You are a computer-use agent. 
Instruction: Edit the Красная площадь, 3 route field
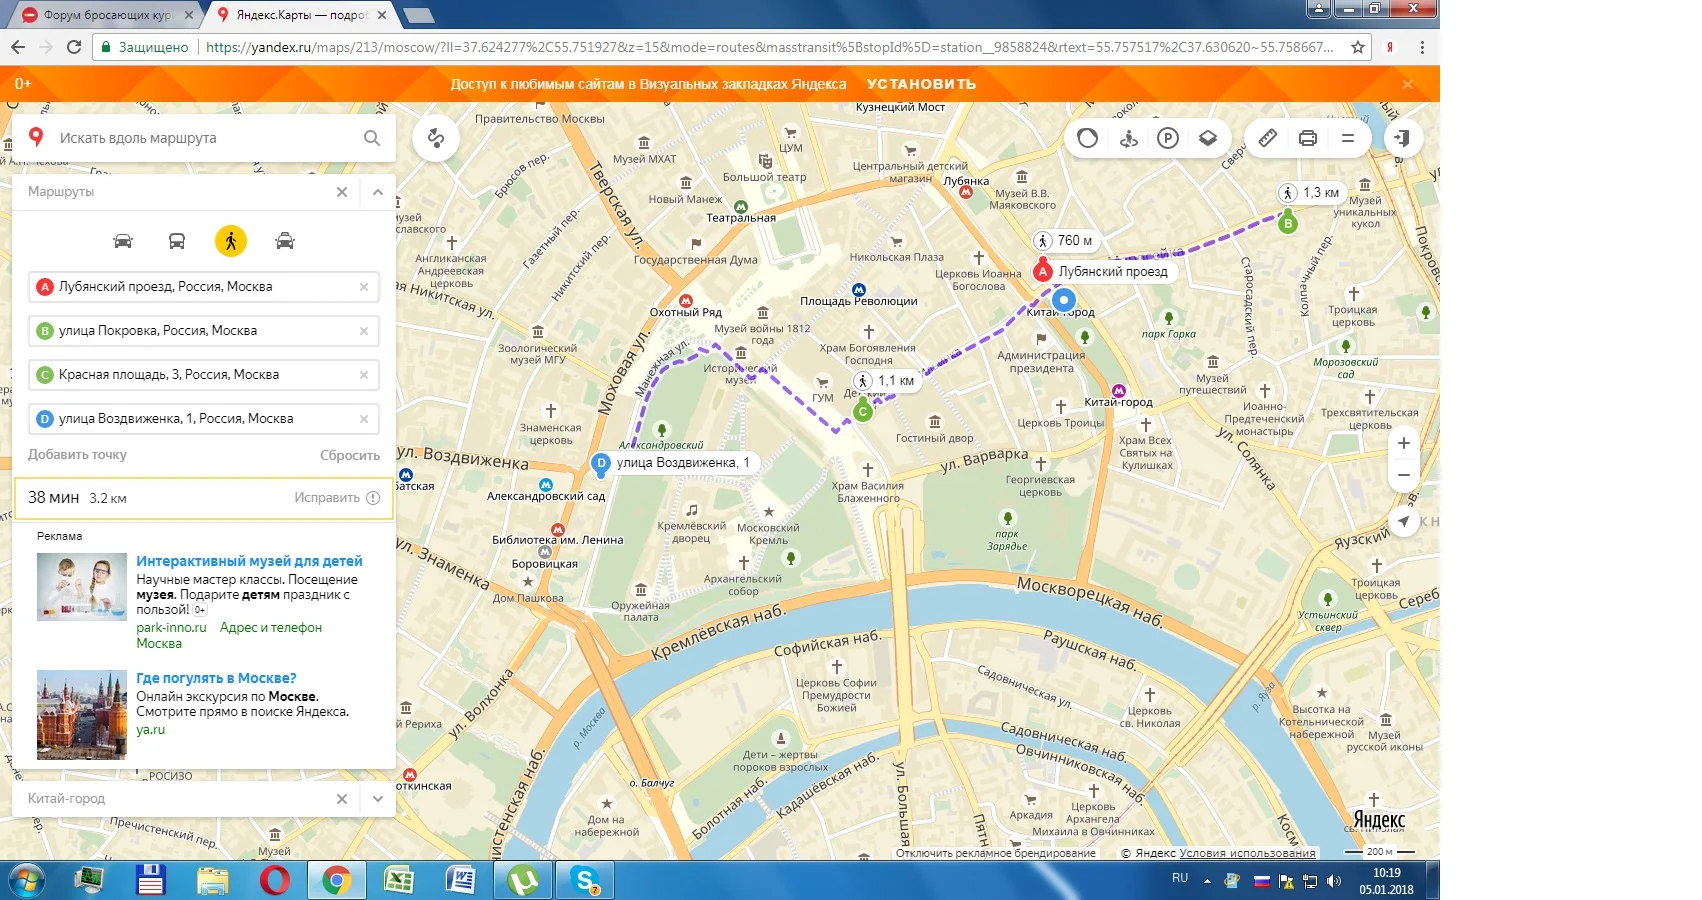click(204, 375)
